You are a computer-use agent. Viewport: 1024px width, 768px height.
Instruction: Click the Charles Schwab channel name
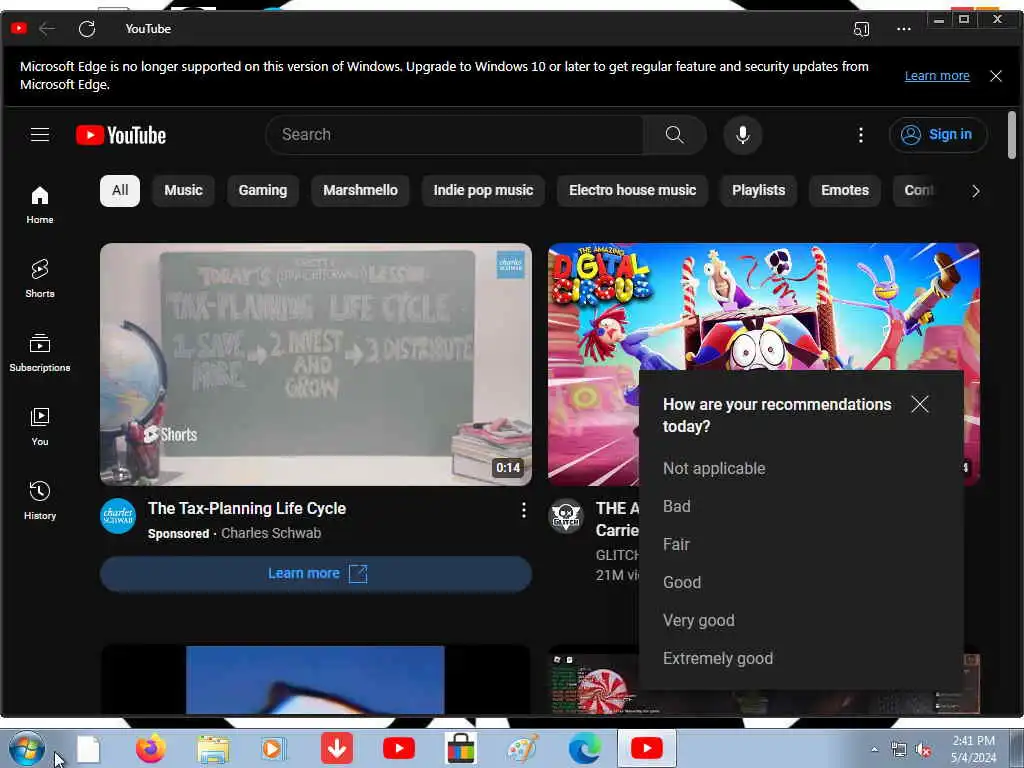(x=271, y=533)
